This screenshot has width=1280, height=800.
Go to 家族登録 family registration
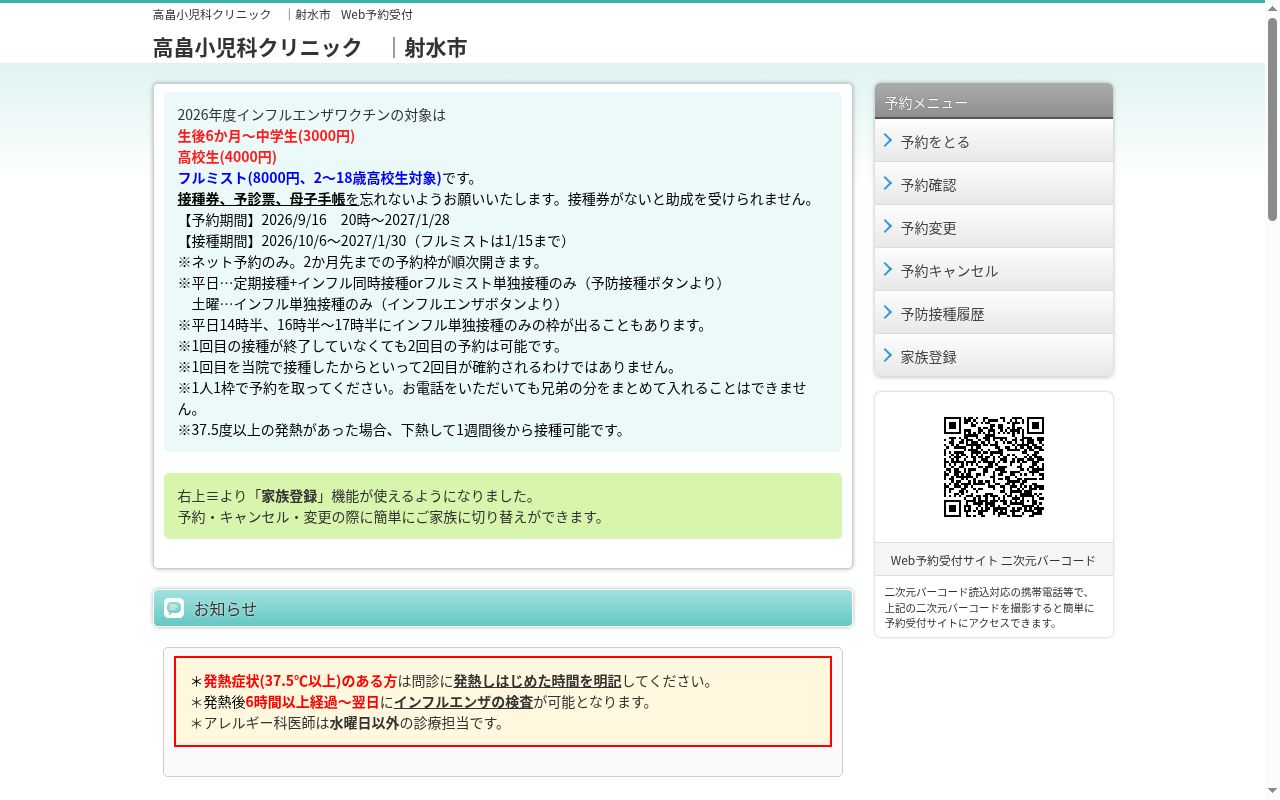(x=994, y=356)
